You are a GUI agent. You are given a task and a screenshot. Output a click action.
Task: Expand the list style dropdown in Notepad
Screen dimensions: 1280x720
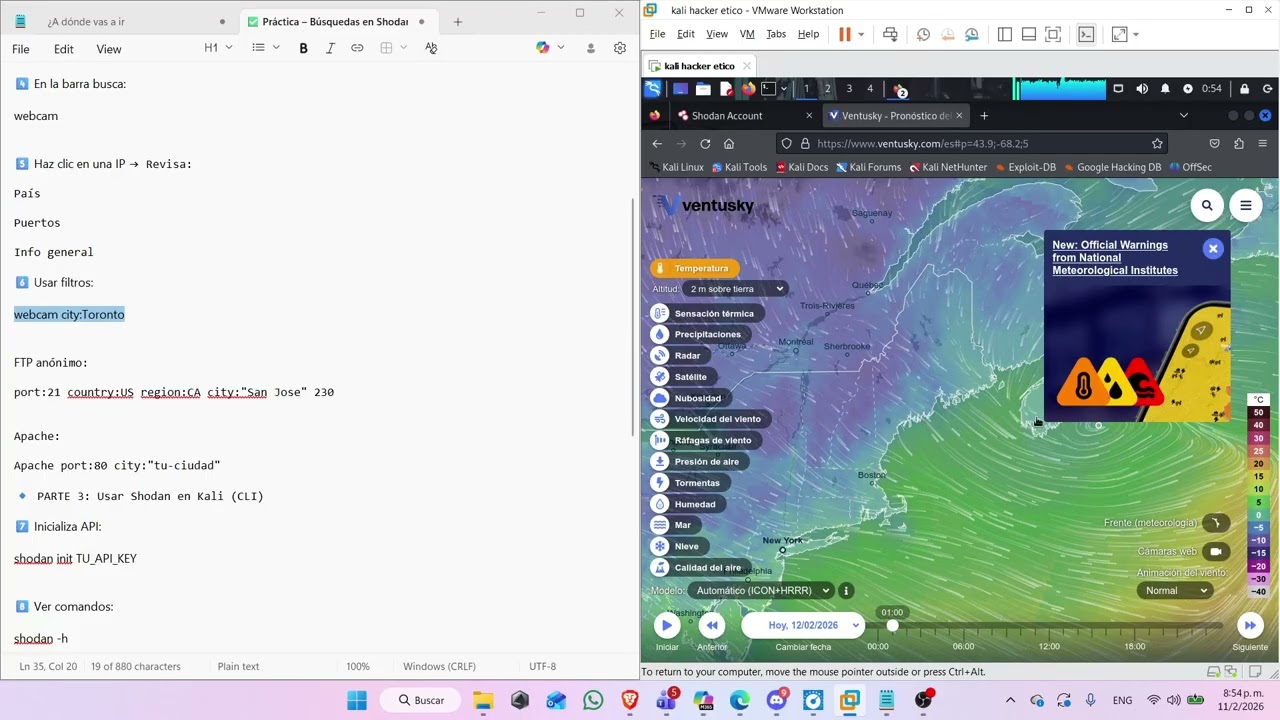[265, 48]
